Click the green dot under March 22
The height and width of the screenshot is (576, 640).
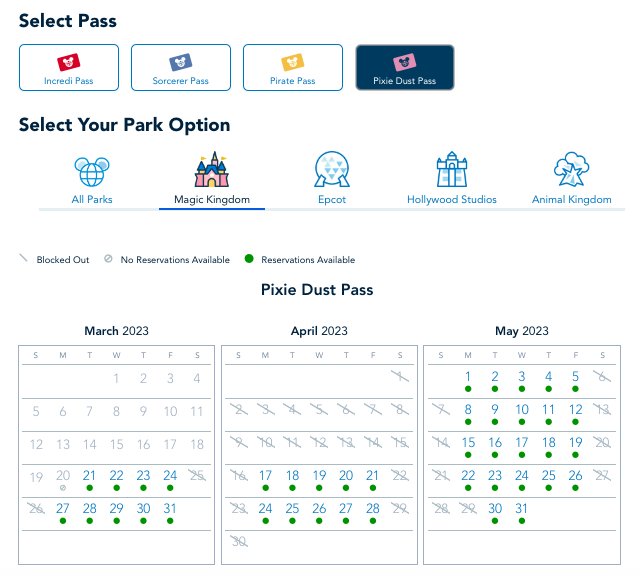(117, 488)
